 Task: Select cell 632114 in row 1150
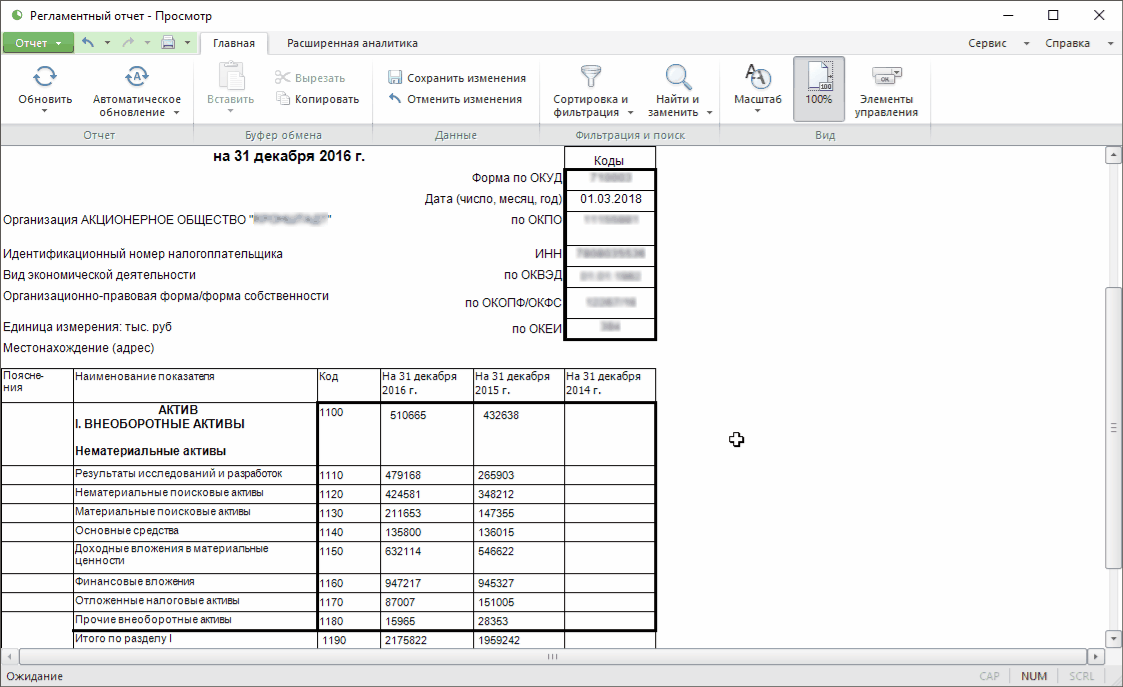[427, 557]
